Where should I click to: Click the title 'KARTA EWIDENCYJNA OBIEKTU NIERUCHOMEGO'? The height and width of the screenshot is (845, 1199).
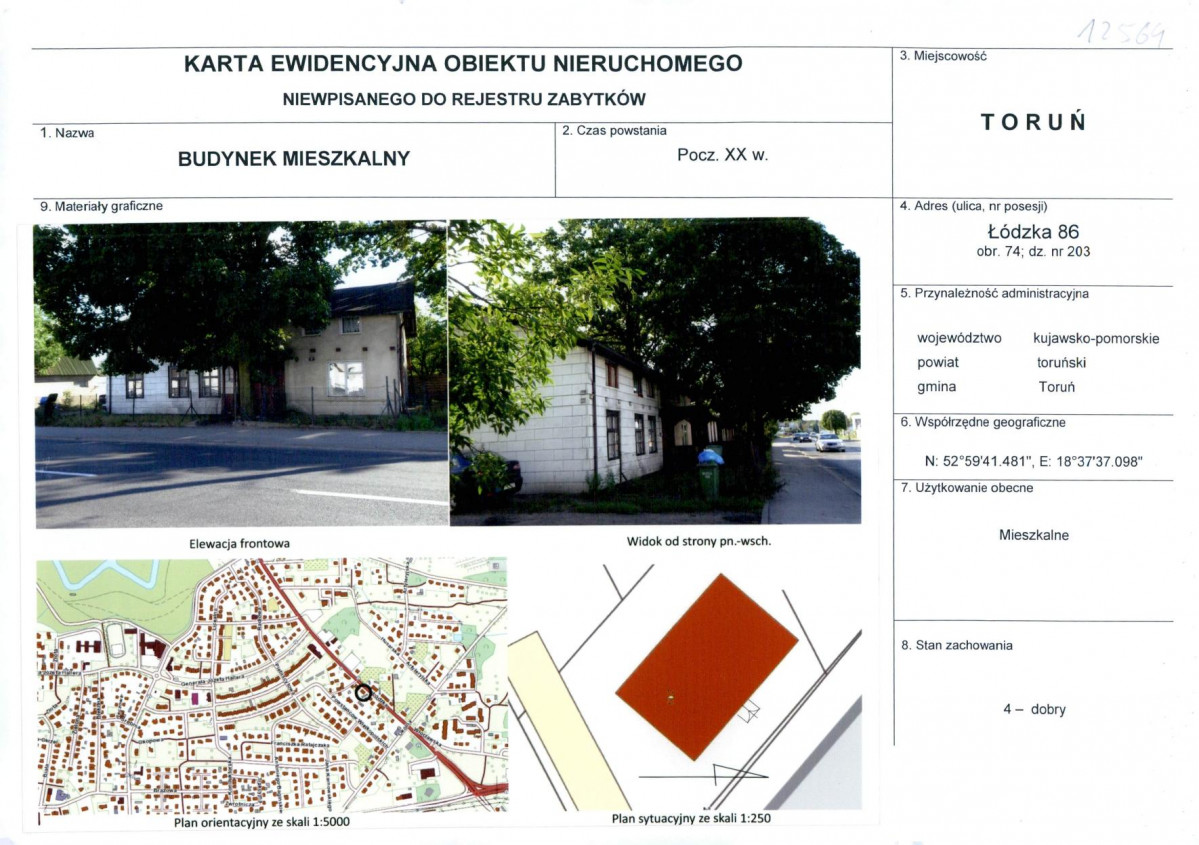point(463,63)
